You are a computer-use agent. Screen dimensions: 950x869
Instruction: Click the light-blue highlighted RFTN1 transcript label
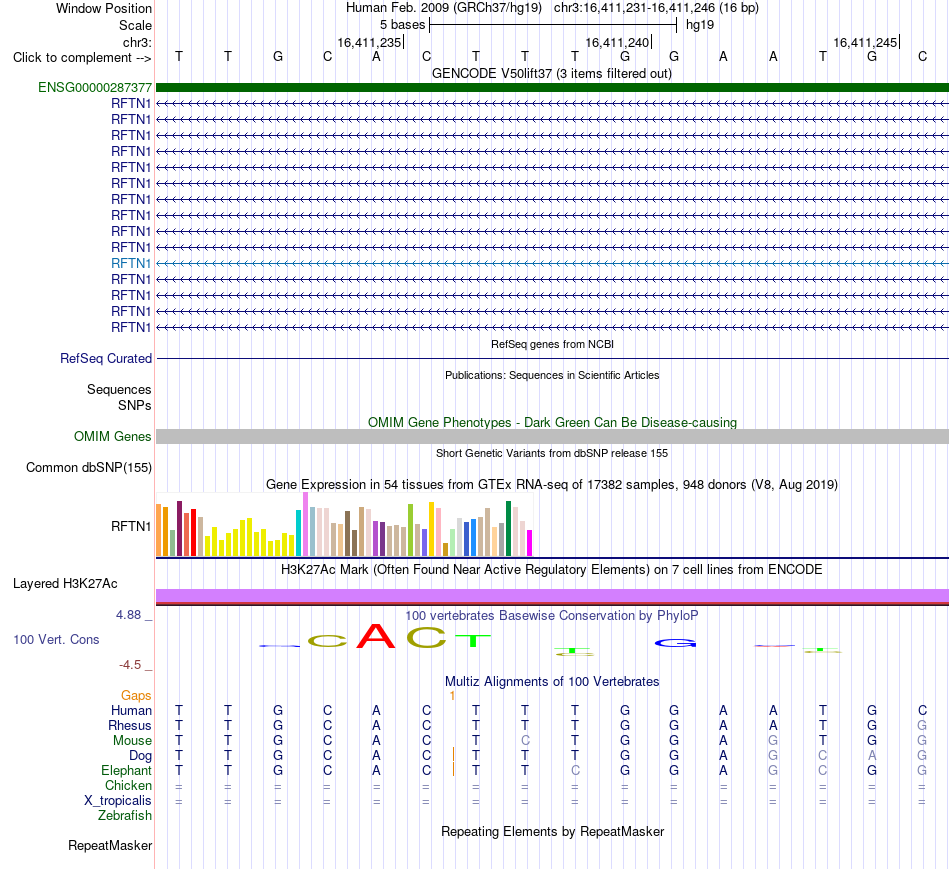pyautogui.click(x=131, y=264)
